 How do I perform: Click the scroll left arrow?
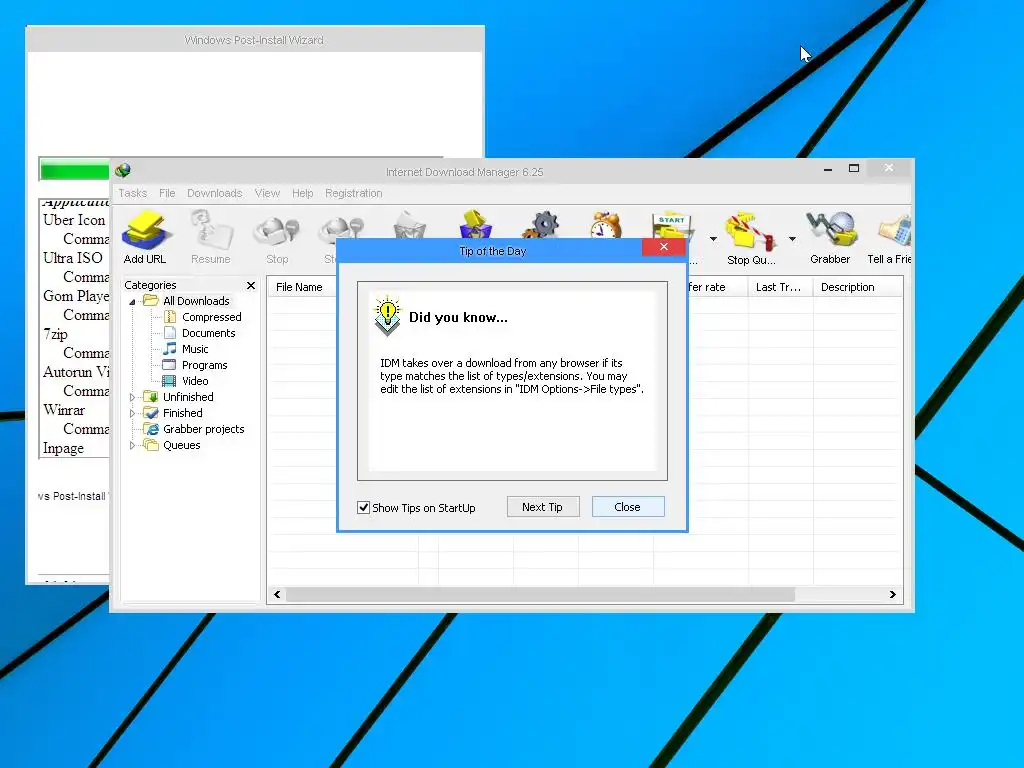tap(277, 594)
